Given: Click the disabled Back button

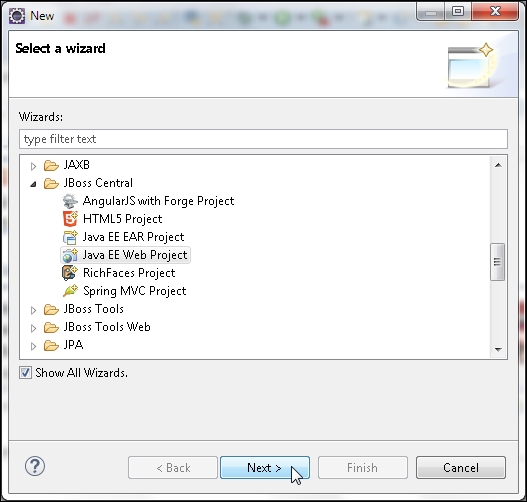Looking at the screenshot, I should tap(173, 467).
